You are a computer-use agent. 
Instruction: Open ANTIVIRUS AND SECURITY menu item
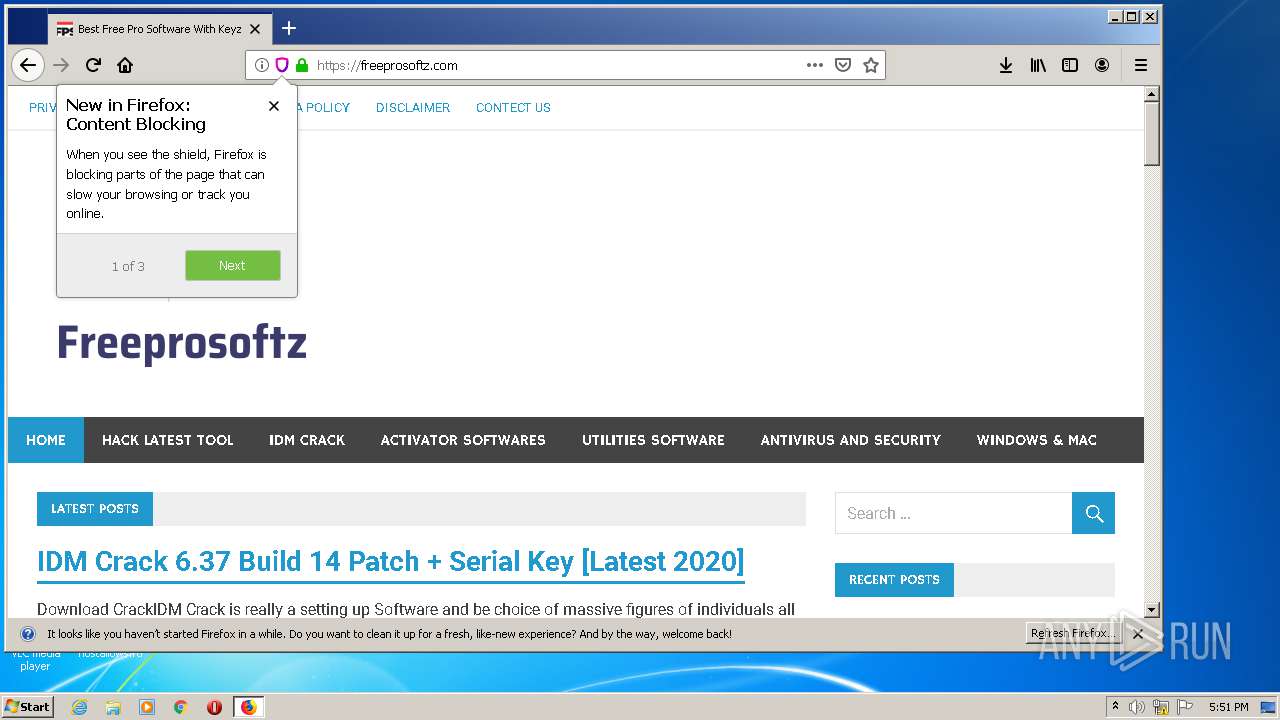(x=851, y=440)
